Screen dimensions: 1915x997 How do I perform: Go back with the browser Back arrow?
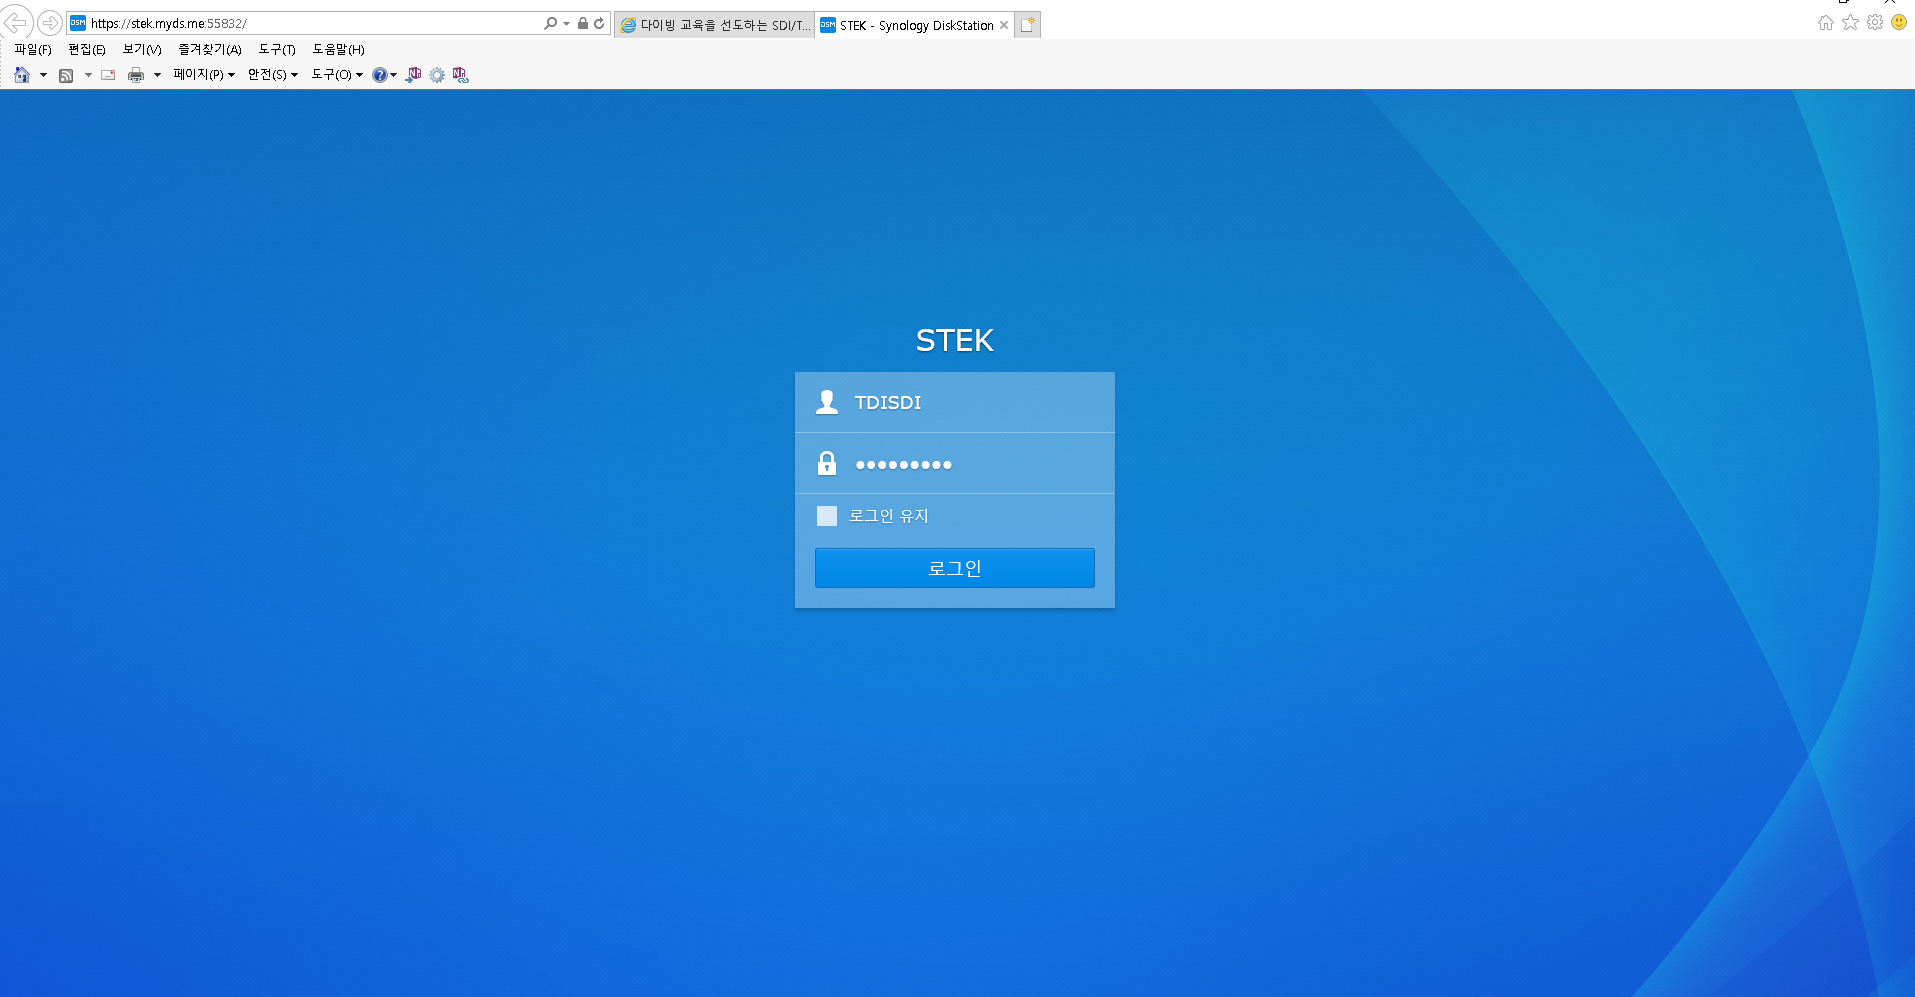pos(16,22)
